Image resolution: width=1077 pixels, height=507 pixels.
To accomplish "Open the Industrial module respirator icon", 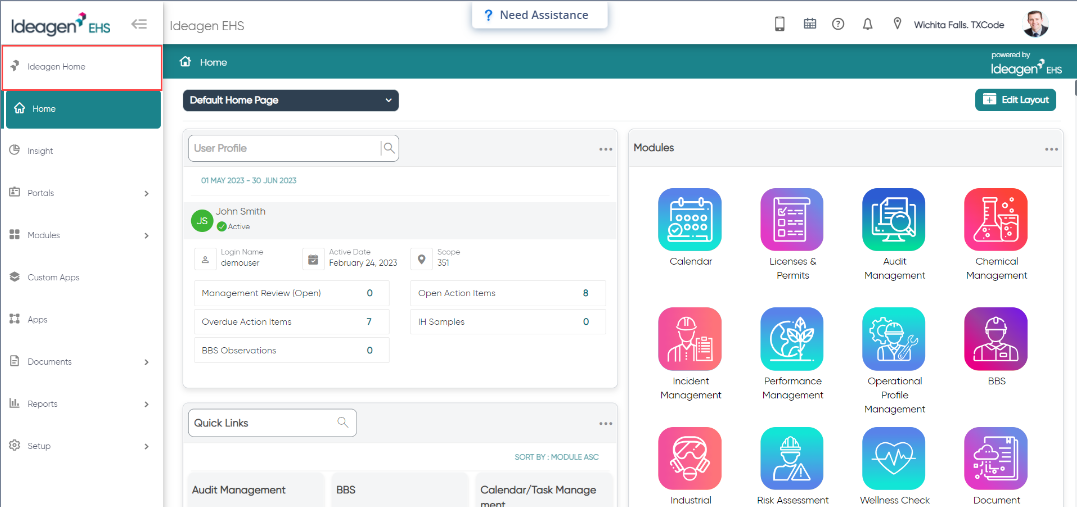I will click(690, 458).
